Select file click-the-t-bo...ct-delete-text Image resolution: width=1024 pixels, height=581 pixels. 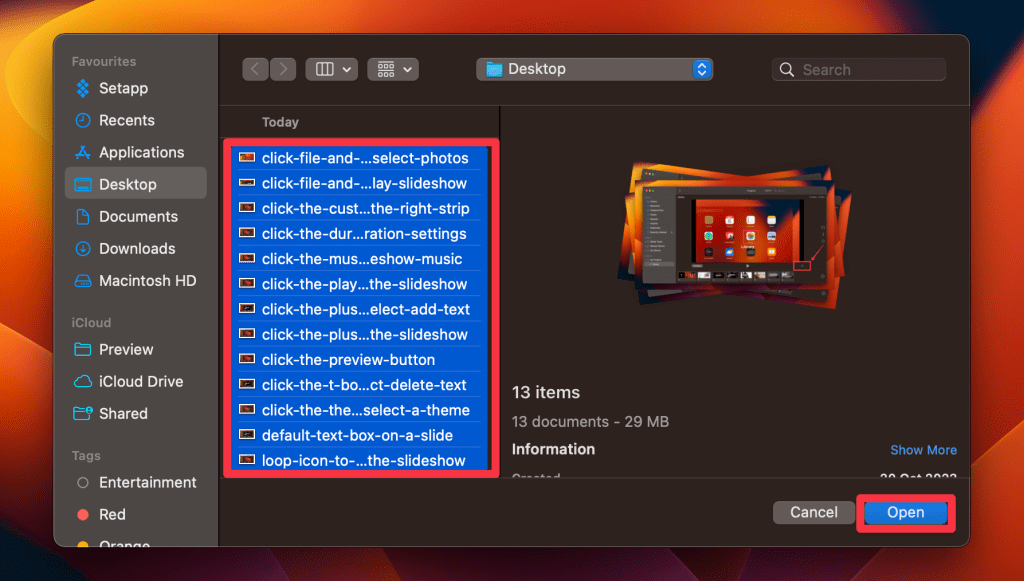click(359, 385)
